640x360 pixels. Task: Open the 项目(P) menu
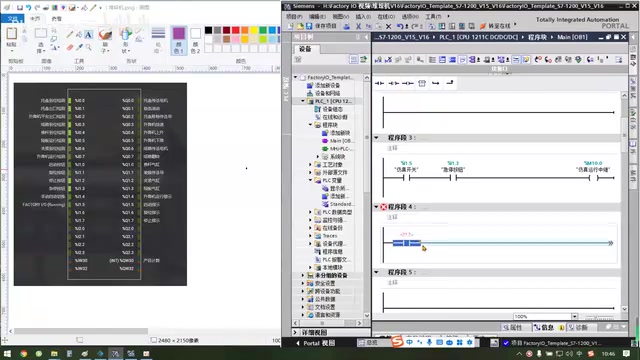[x=294, y=17]
